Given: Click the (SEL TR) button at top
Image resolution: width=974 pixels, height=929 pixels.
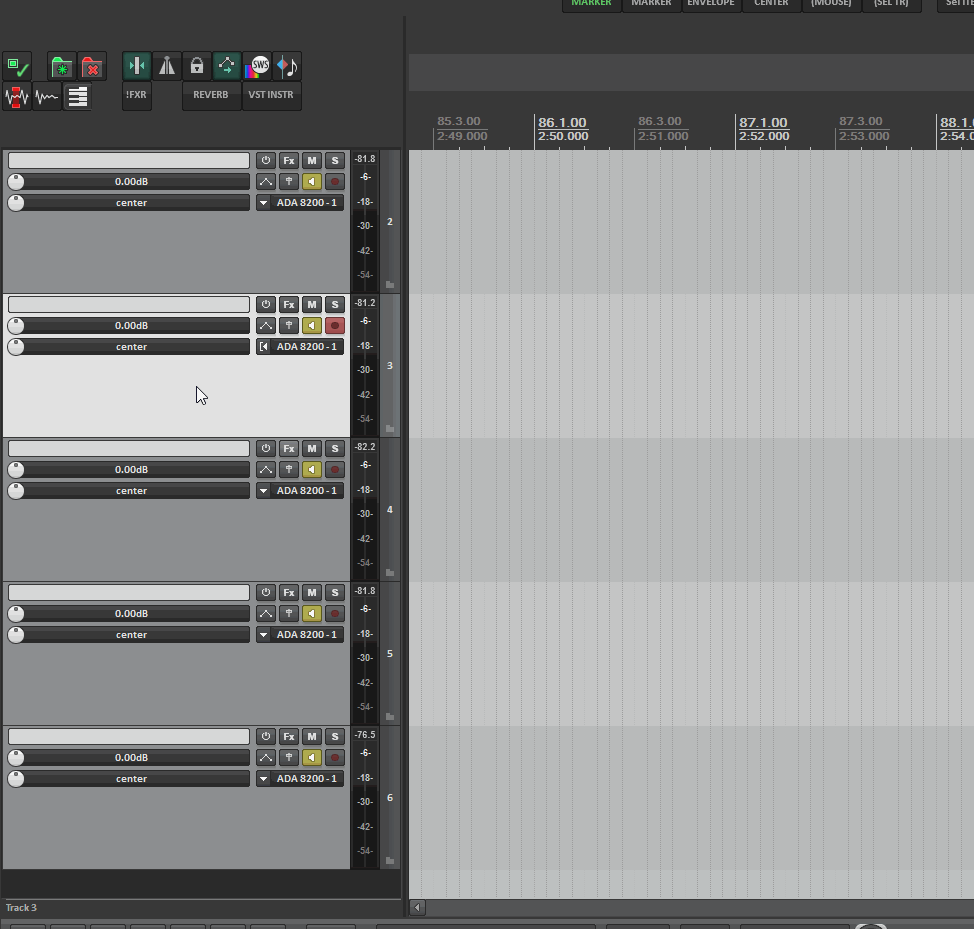Looking at the screenshot, I should (891, 4).
